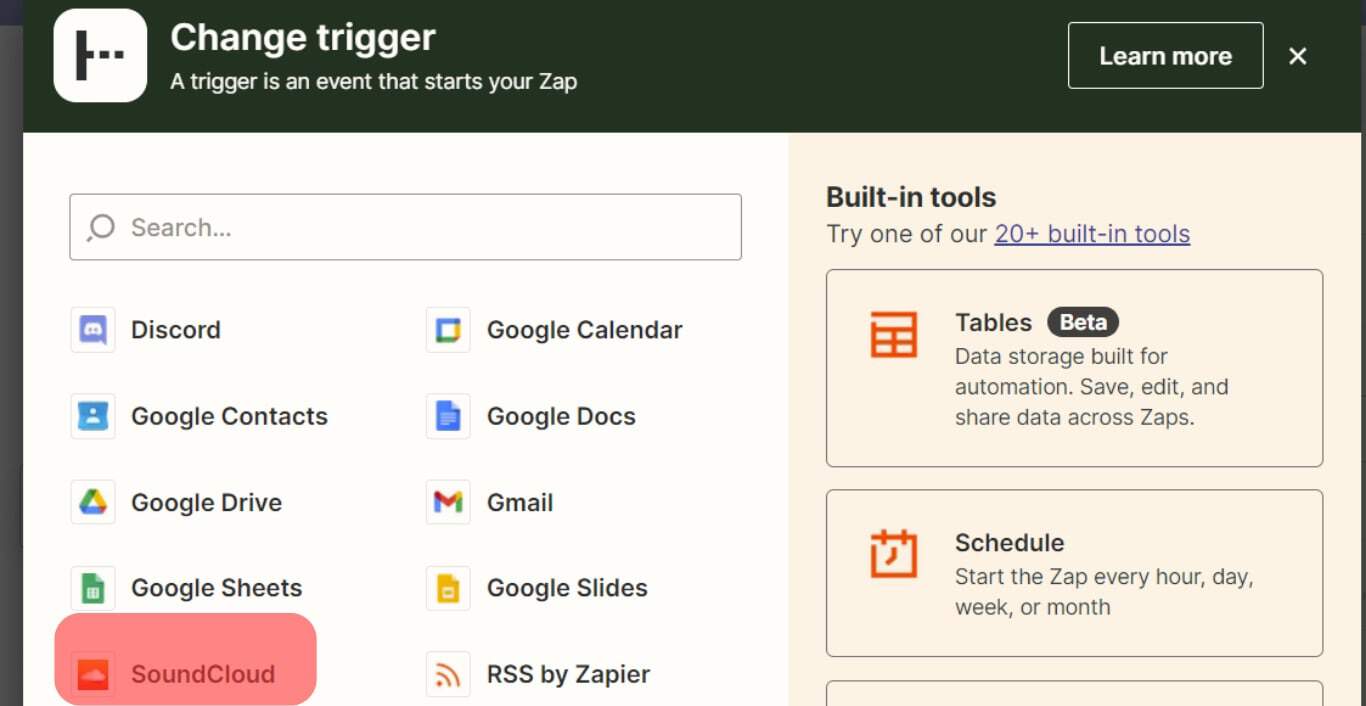Open the Tables Beta card
Screen dimensions: 1366x706
click(1074, 368)
